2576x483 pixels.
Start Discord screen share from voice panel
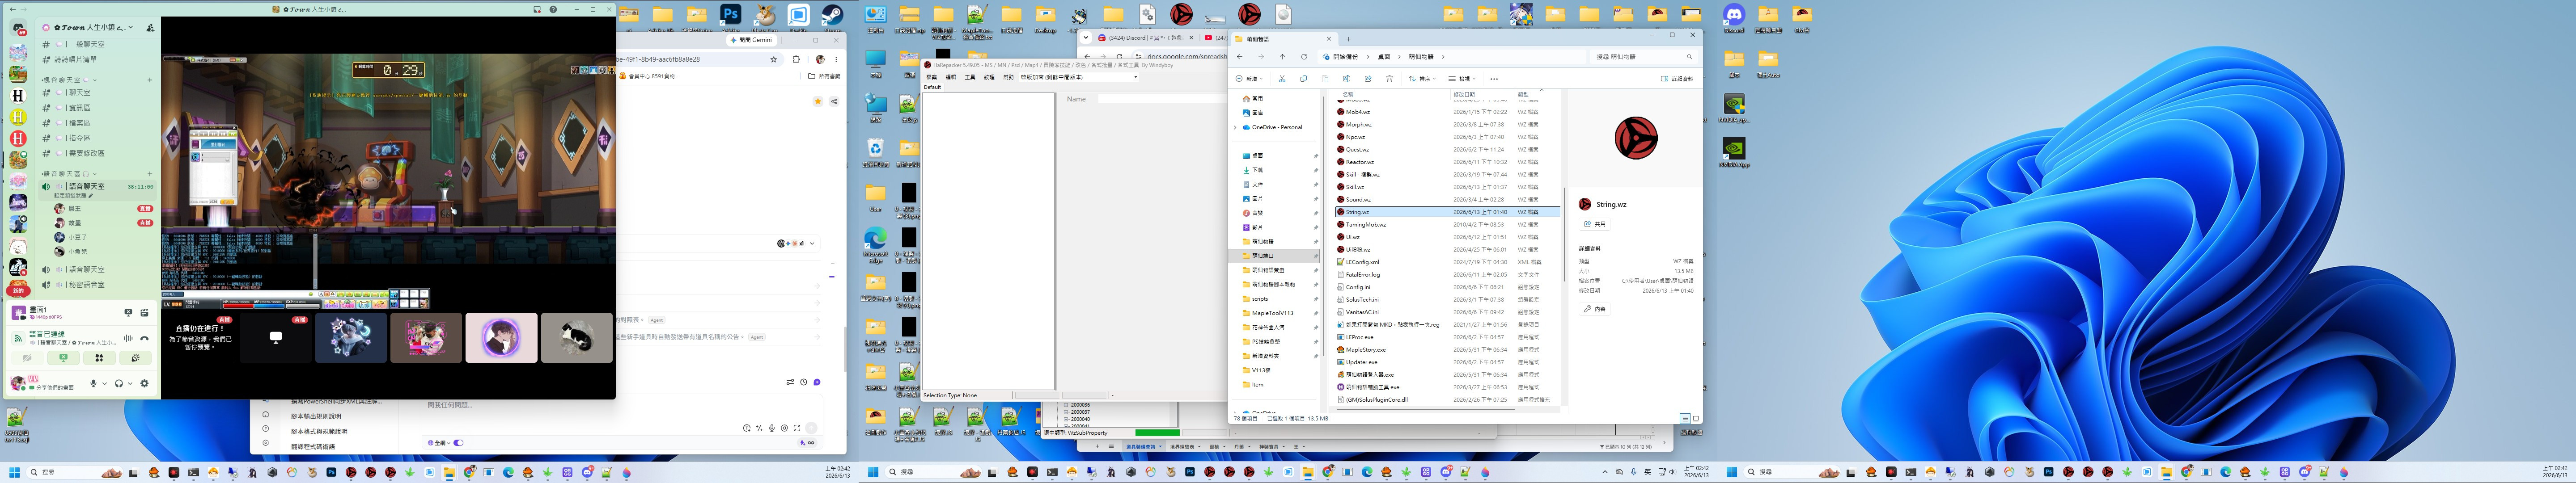(63, 358)
